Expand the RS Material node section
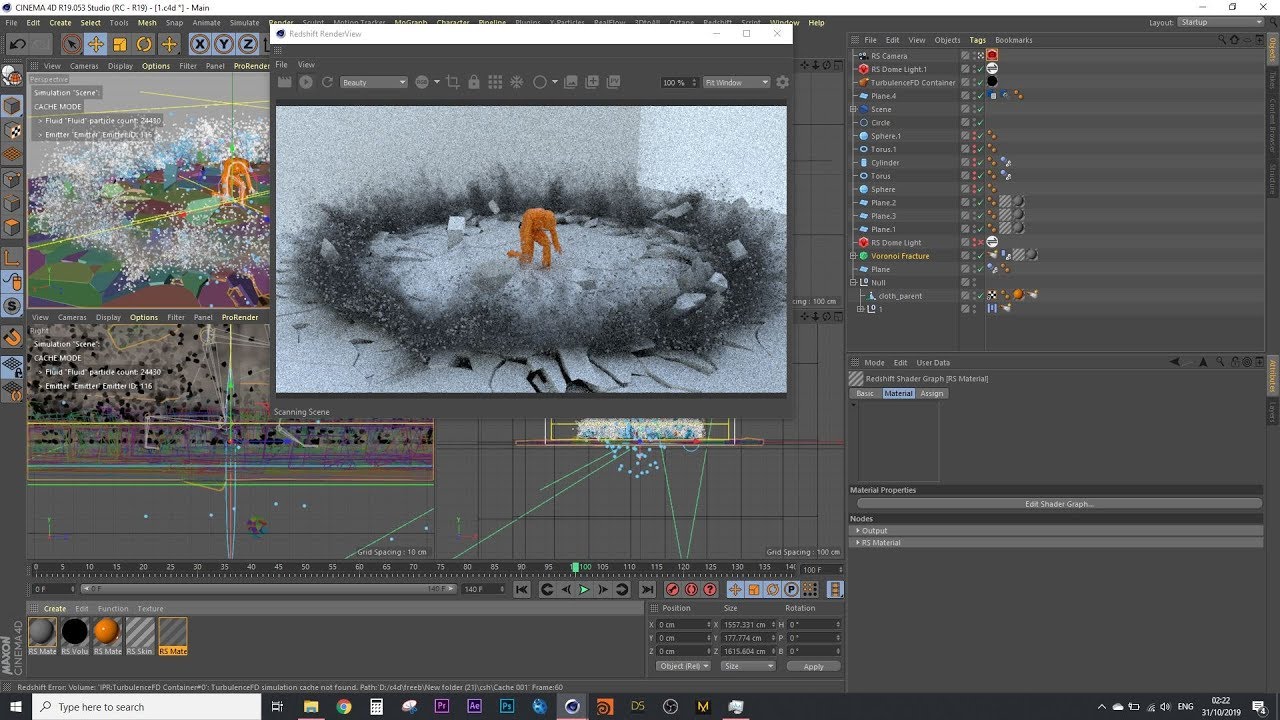 click(x=1056, y=542)
